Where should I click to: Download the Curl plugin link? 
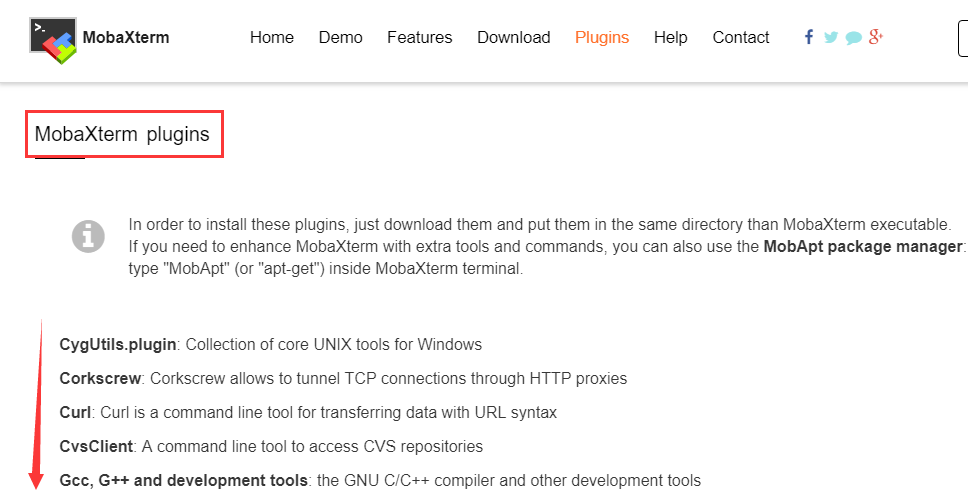pyautogui.click(x=75, y=413)
